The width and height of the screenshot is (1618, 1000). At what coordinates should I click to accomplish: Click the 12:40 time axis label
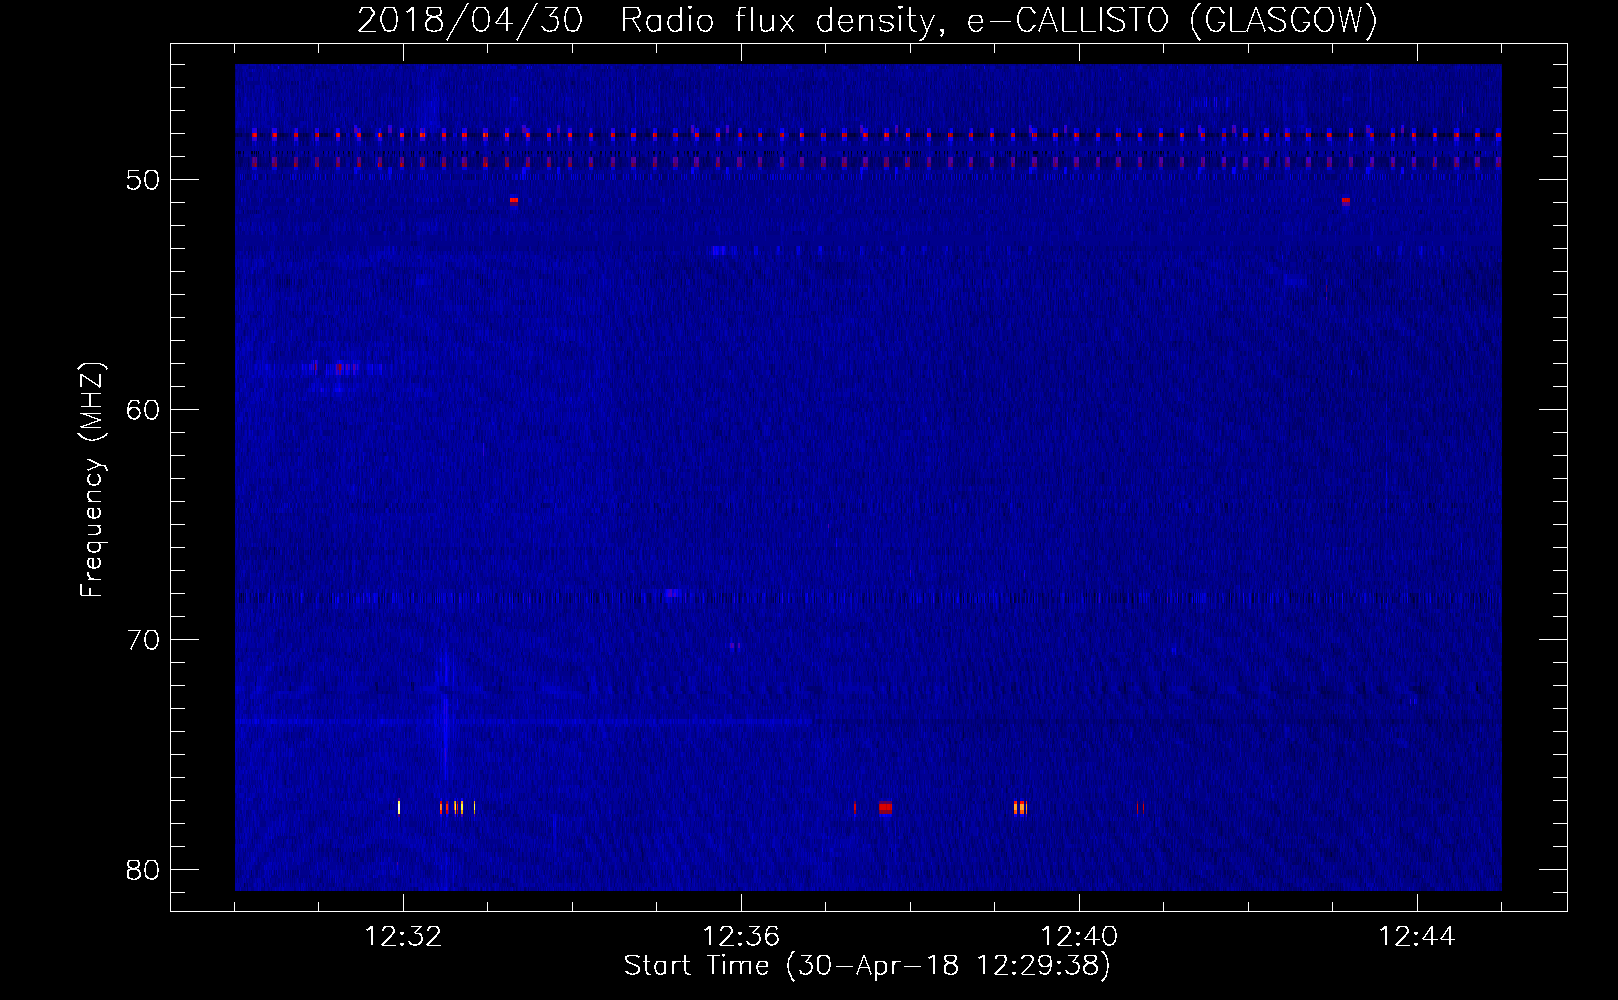[1079, 937]
